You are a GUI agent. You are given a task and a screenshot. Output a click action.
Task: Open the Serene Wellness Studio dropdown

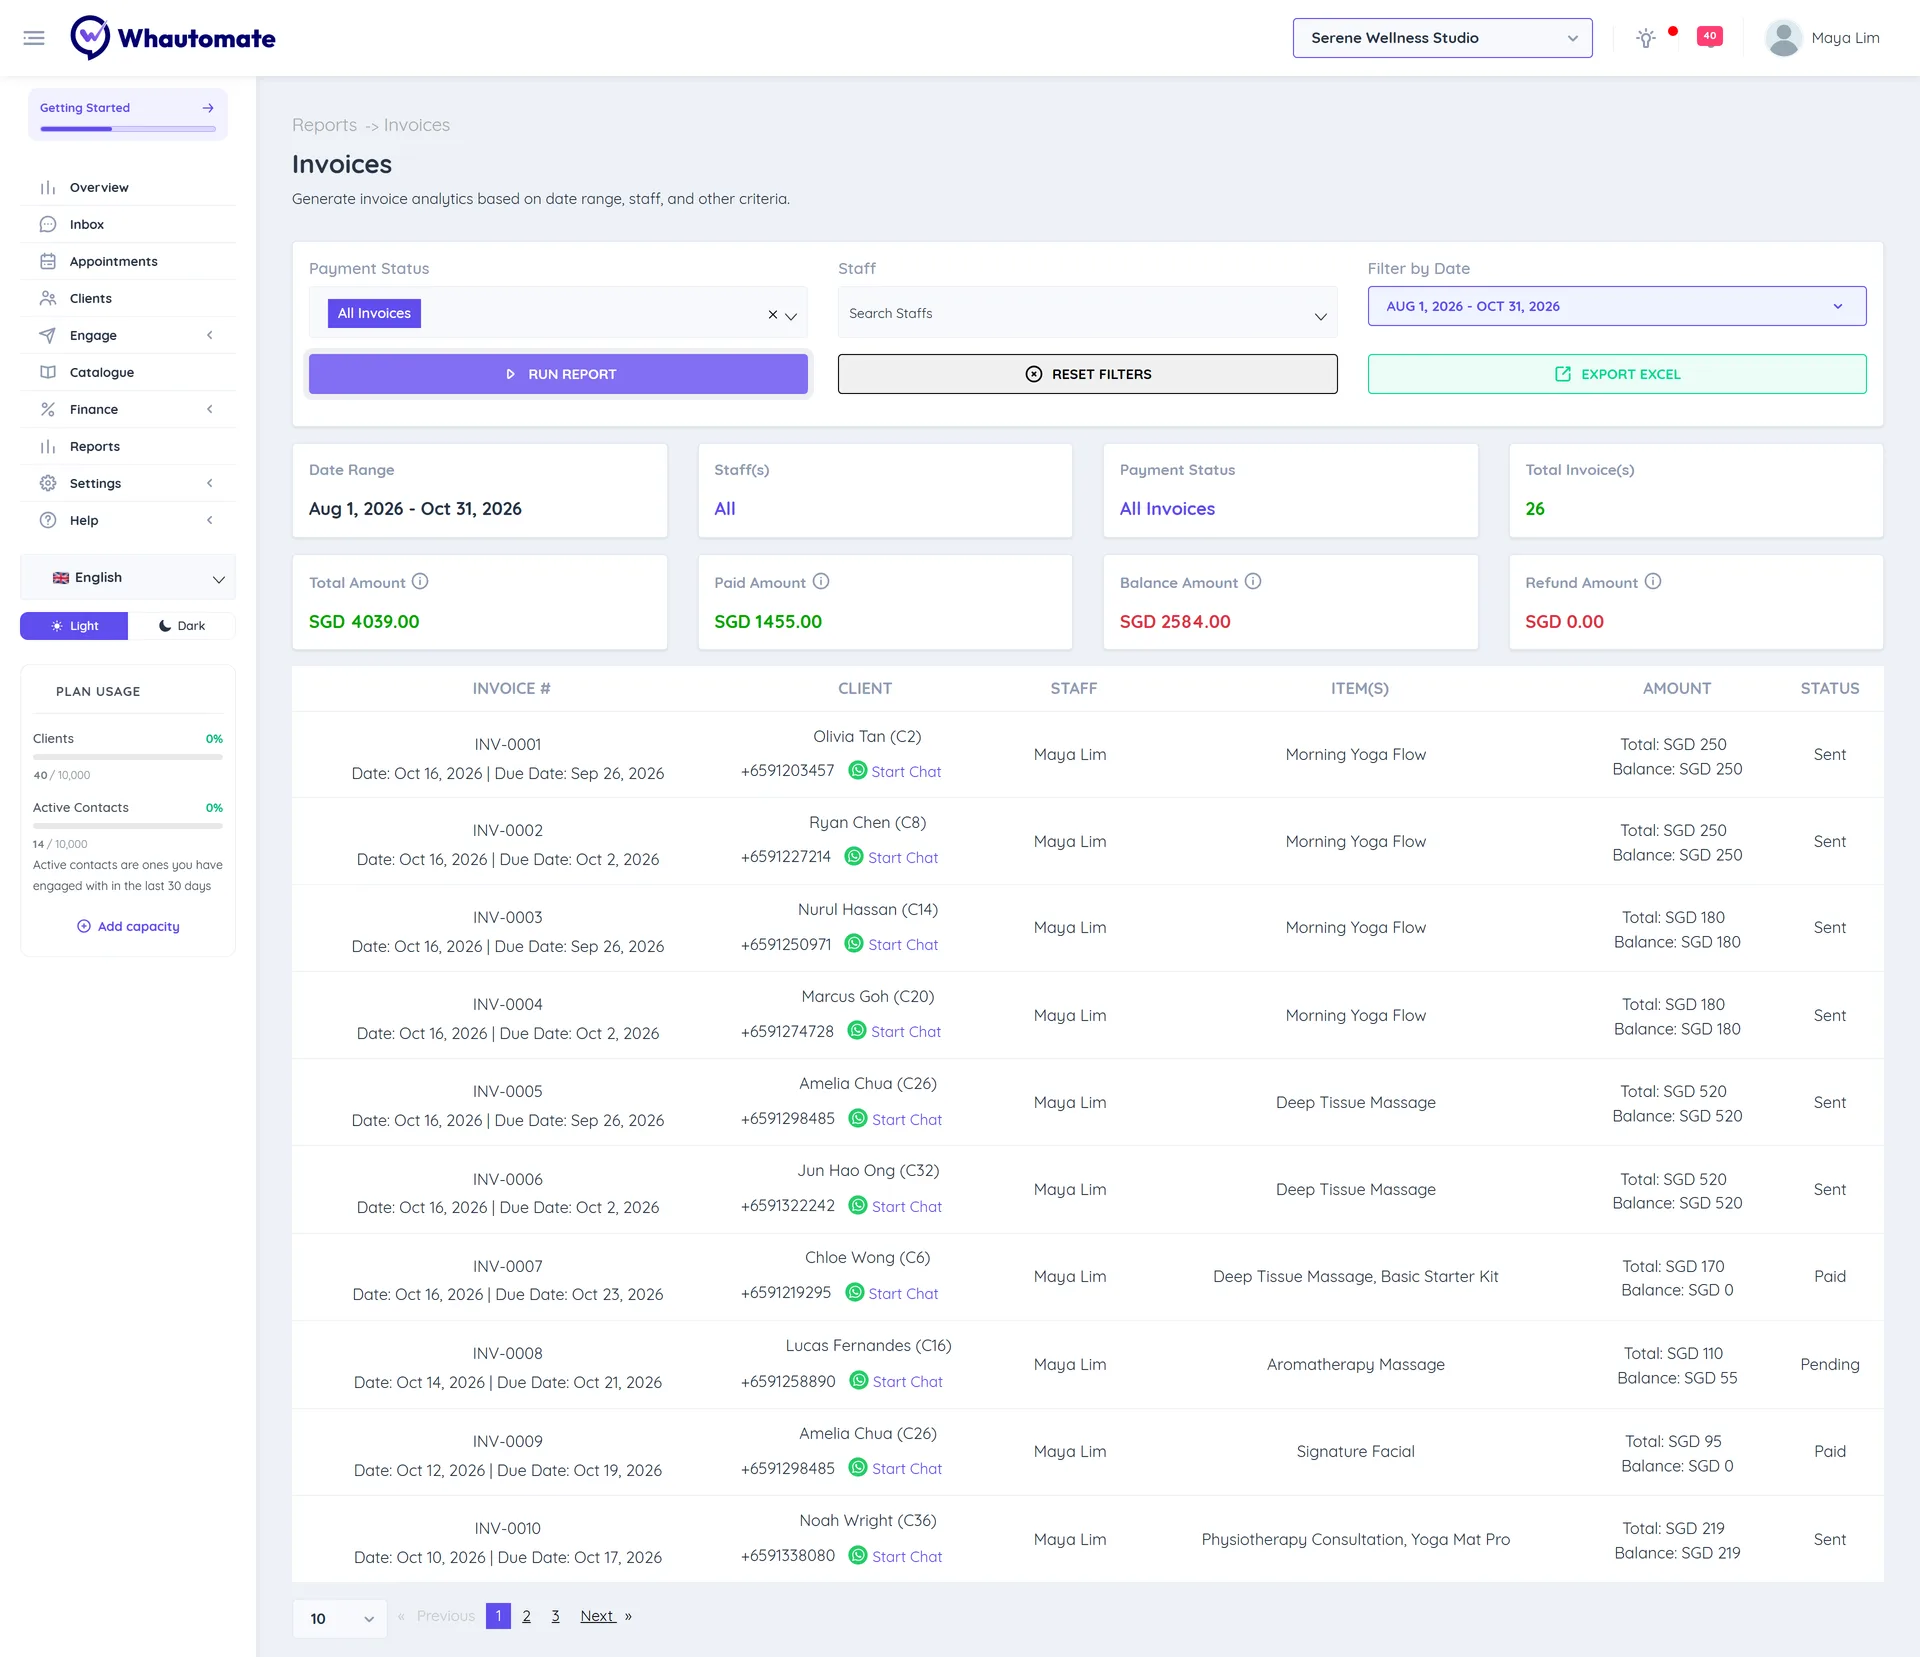(x=1442, y=38)
